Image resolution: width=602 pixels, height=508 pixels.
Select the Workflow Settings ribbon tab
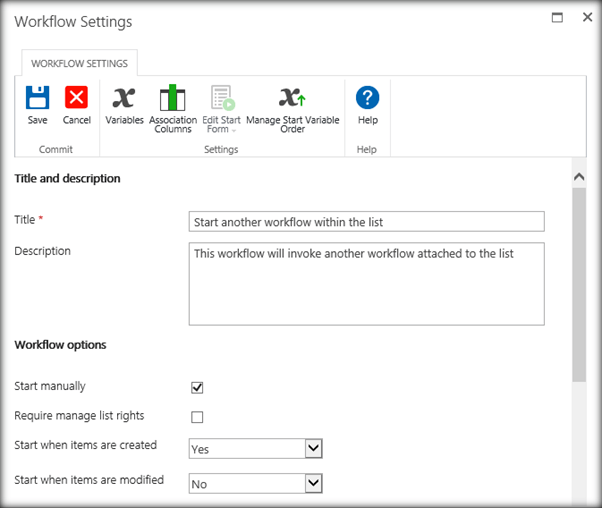click(x=79, y=64)
